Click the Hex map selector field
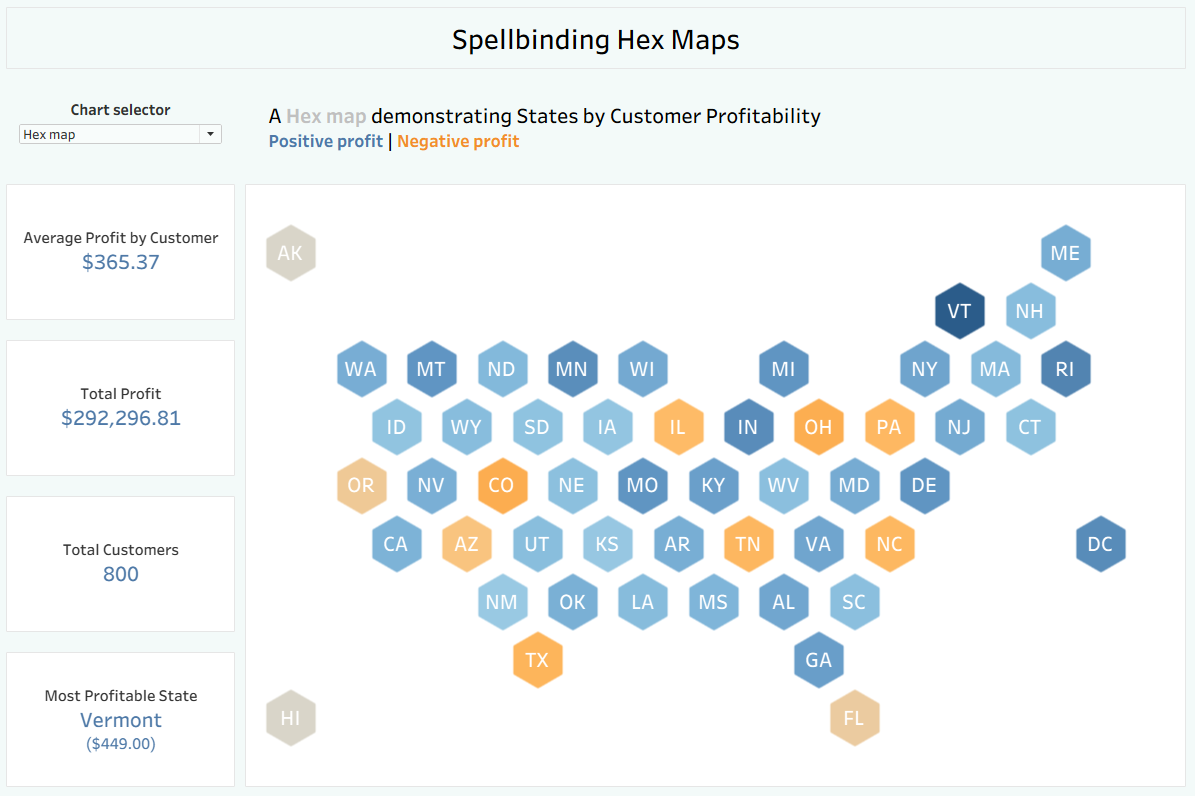Image resolution: width=1195 pixels, height=796 pixels. (110, 134)
